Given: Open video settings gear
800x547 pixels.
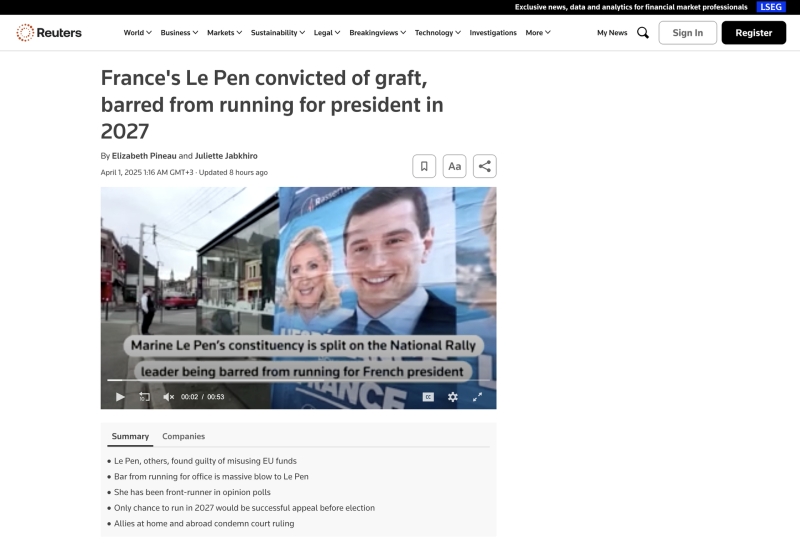Looking at the screenshot, I should [452, 397].
